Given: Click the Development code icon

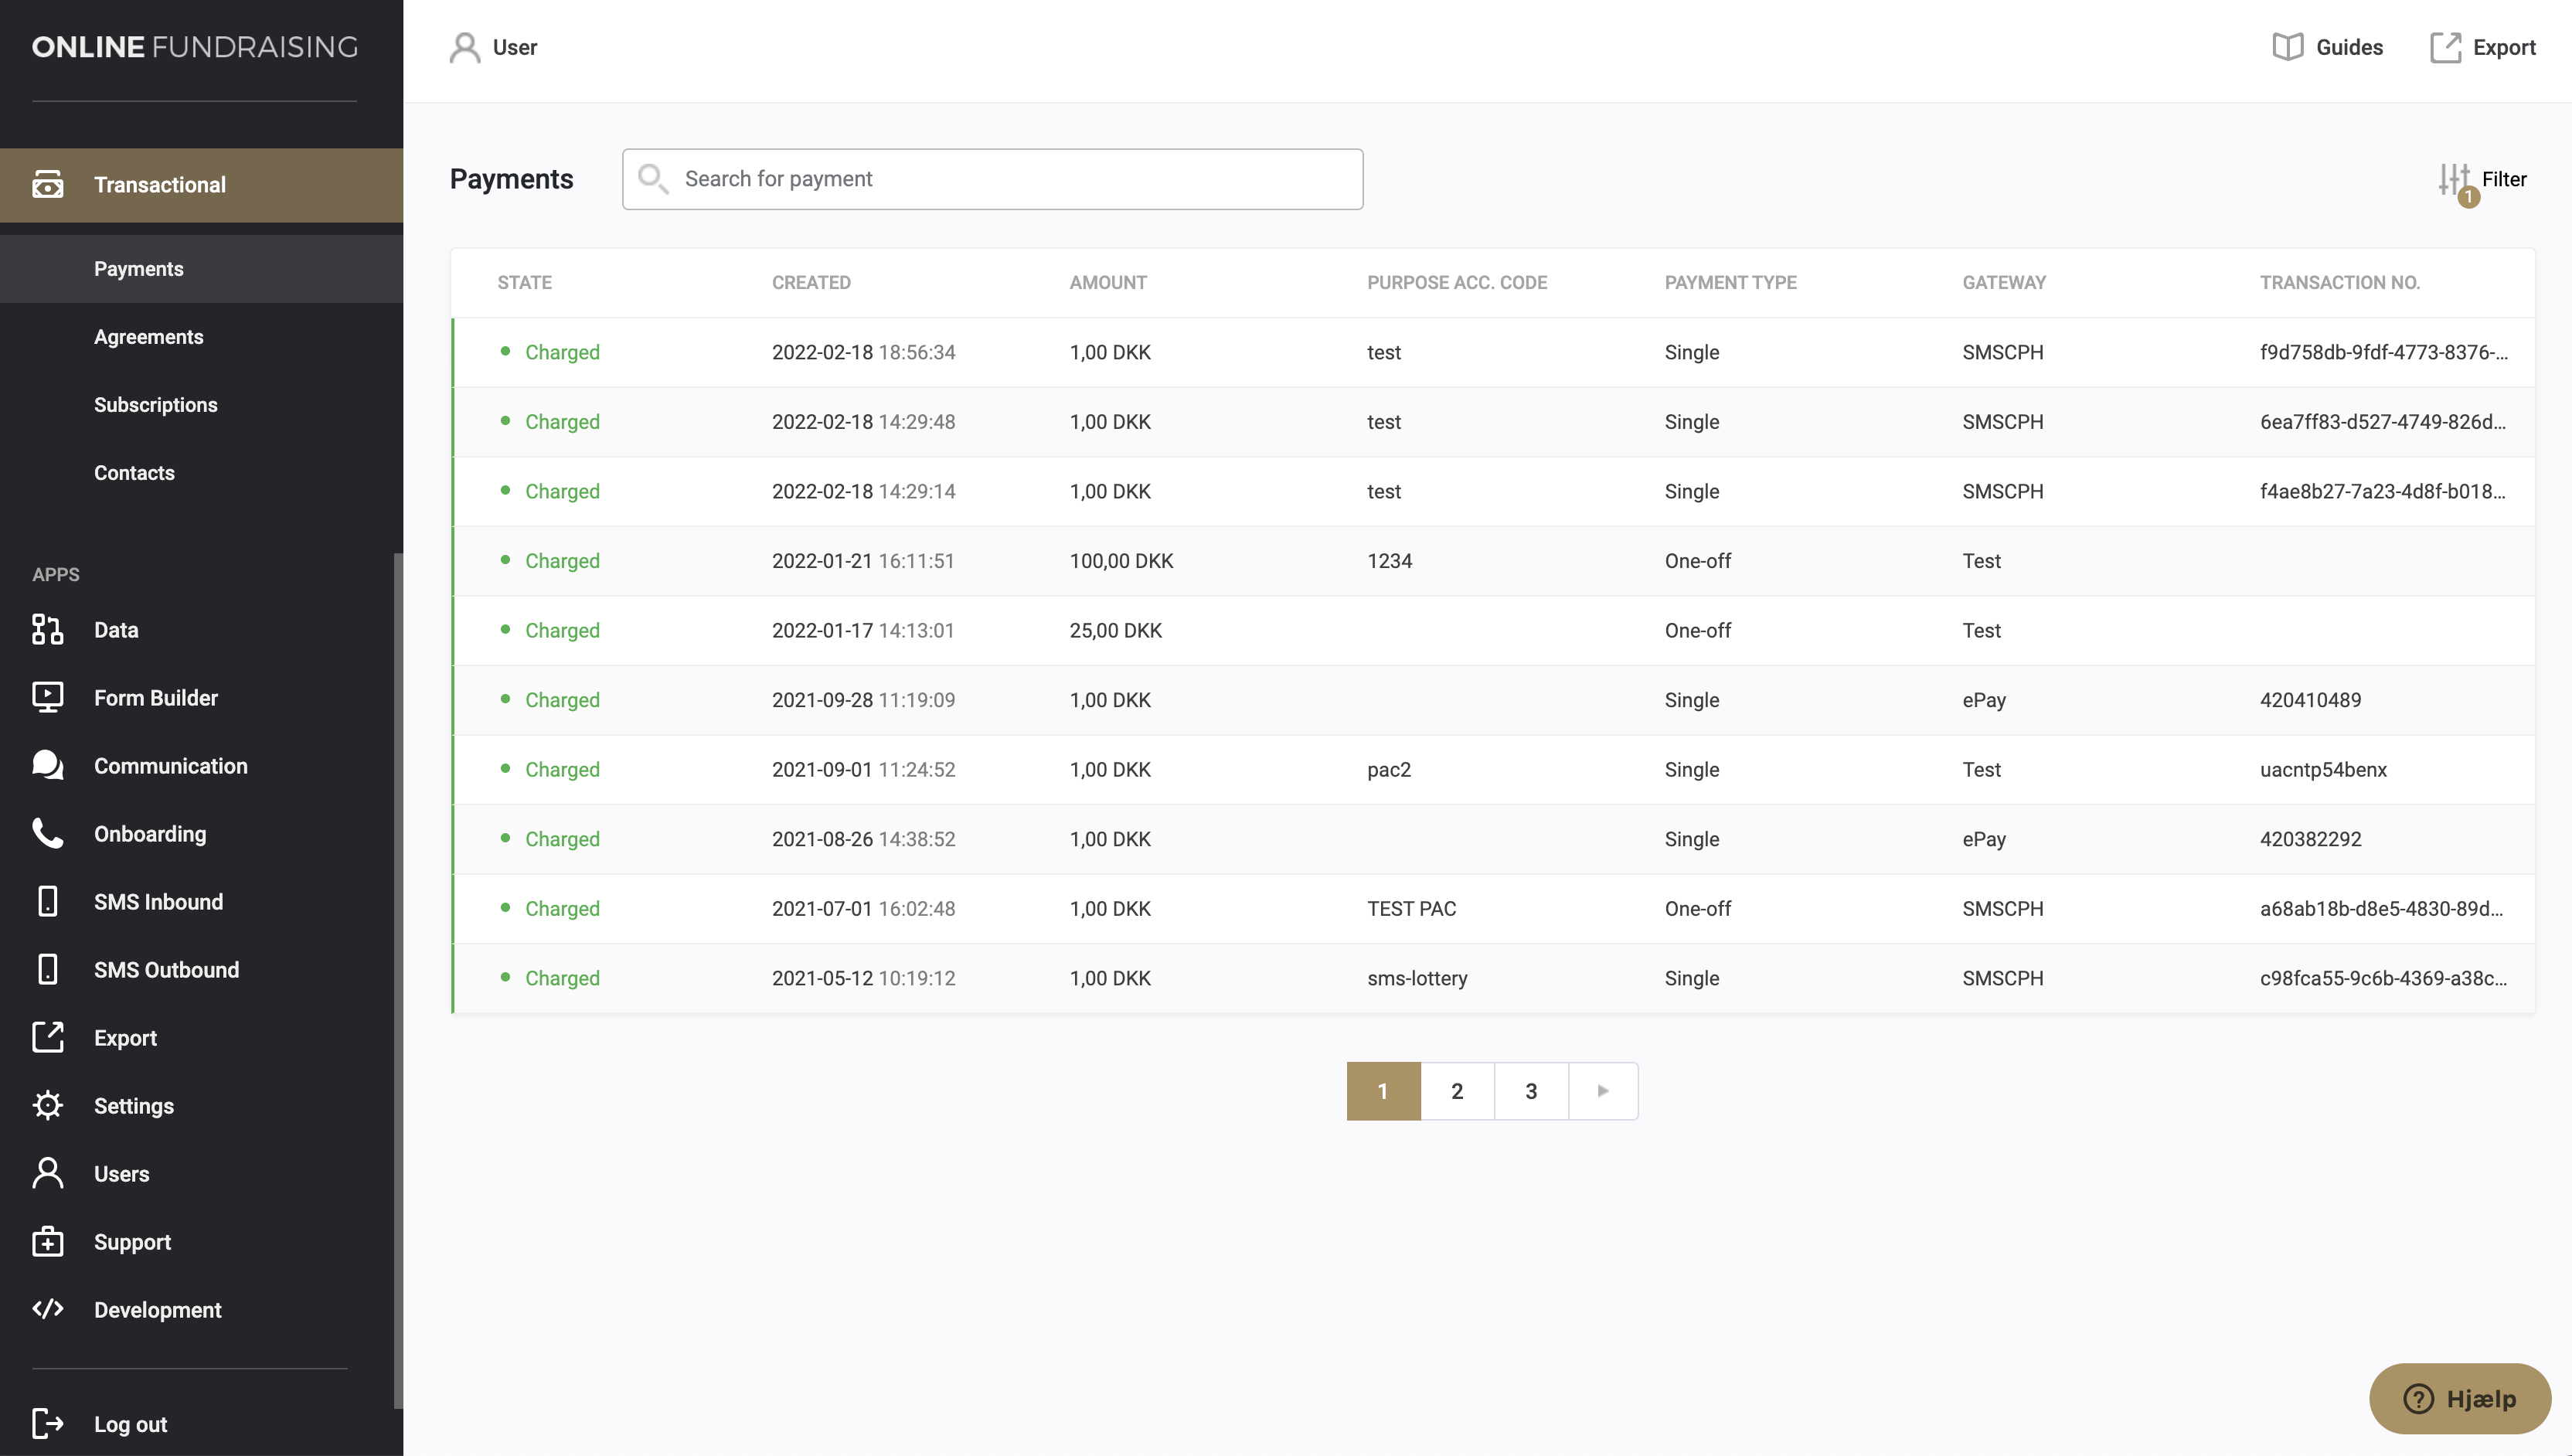Looking at the screenshot, I should point(47,1310).
